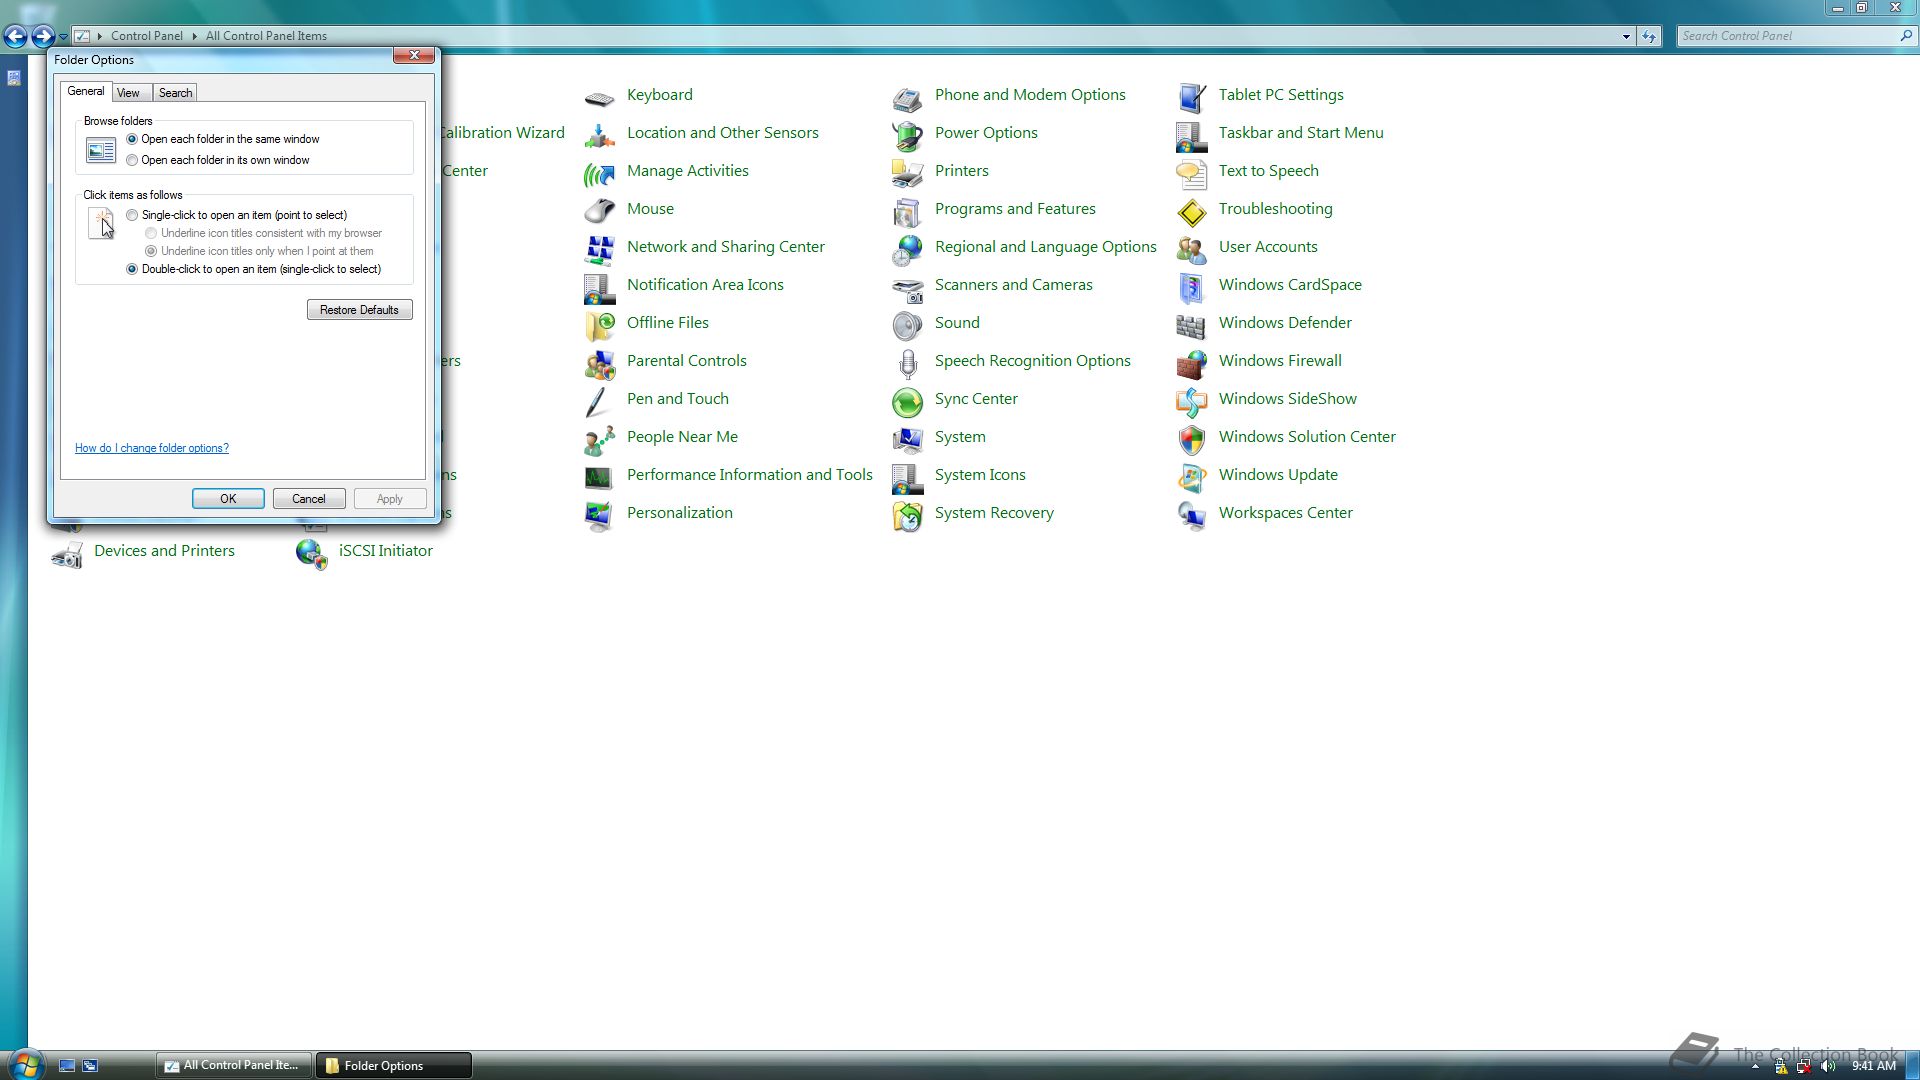Click the Restore Defaults button
Screen dimensions: 1920x1080
coord(359,310)
